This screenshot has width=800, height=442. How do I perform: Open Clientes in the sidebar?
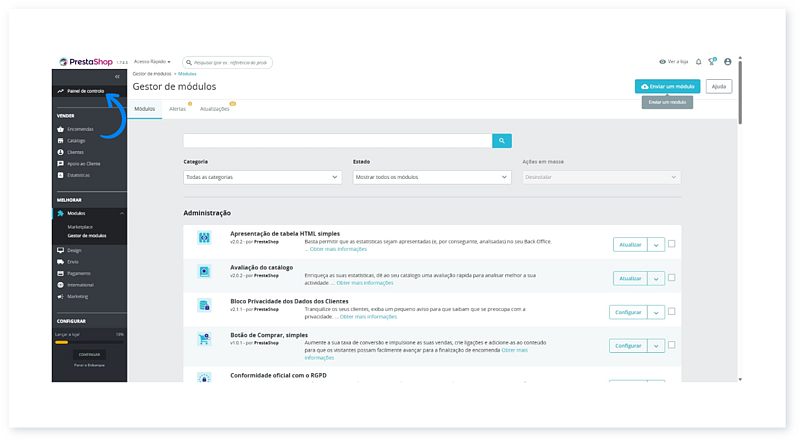(75, 152)
